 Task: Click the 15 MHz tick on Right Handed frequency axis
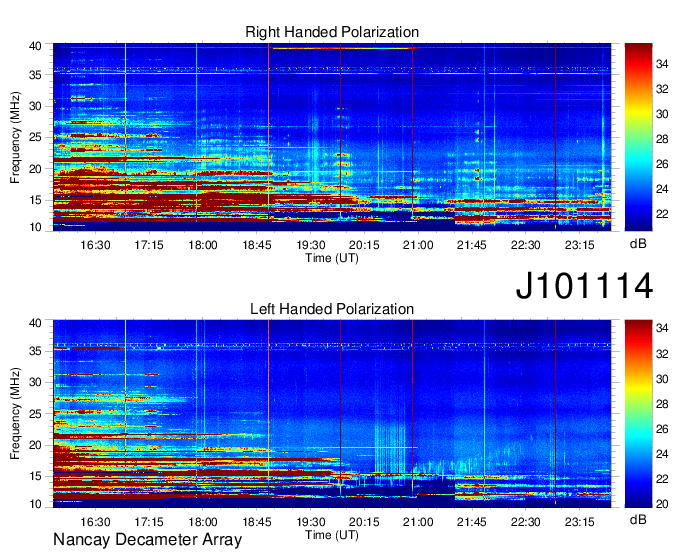(x=35, y=200)
